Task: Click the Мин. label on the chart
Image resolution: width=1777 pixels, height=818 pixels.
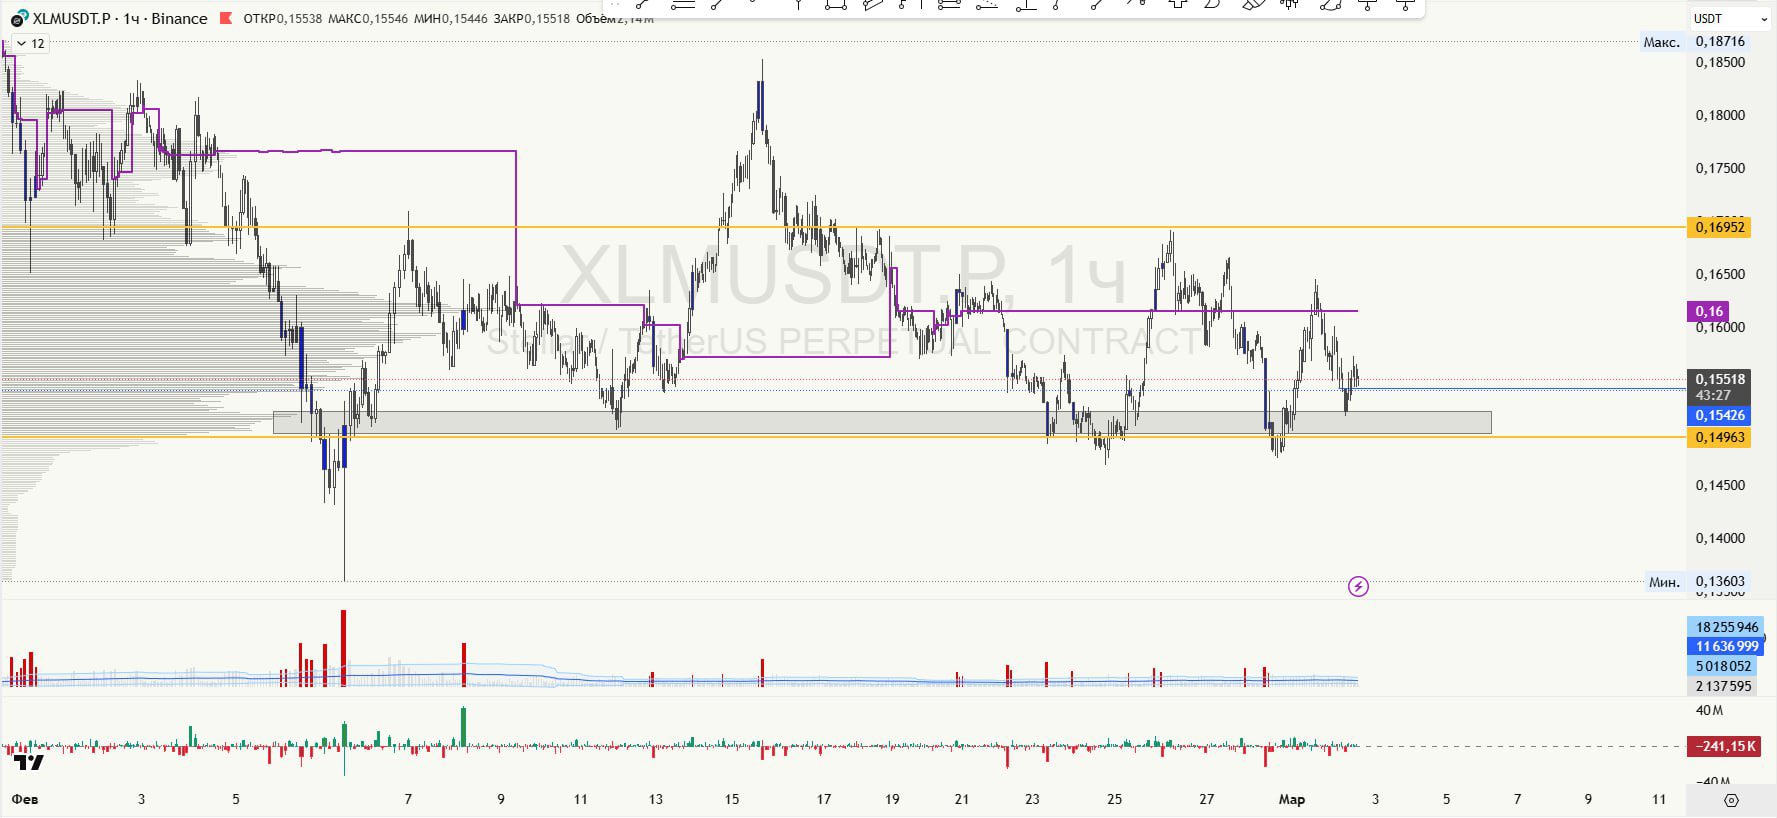Action: click(1664, 582)
